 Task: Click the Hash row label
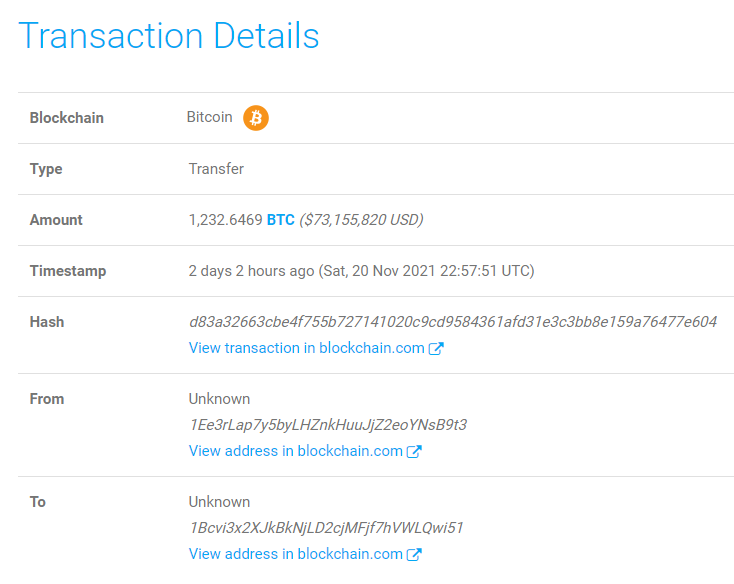tap(47, 322)
